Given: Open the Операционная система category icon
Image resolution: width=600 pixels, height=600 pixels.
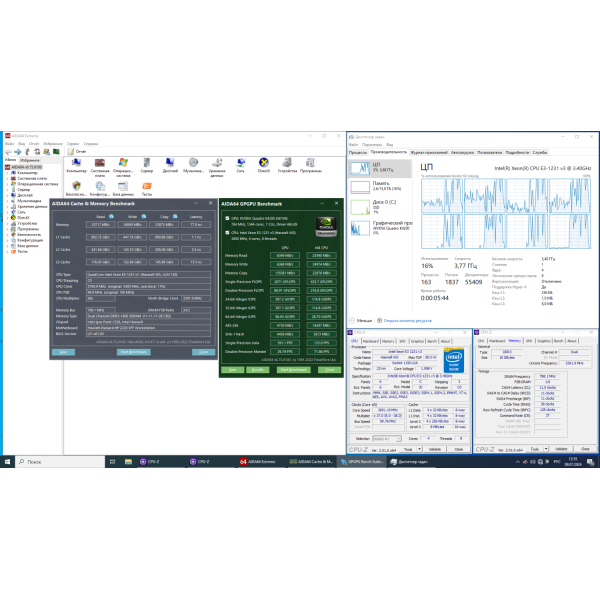Looking at the screenshot, I should [x=123, y=167].
